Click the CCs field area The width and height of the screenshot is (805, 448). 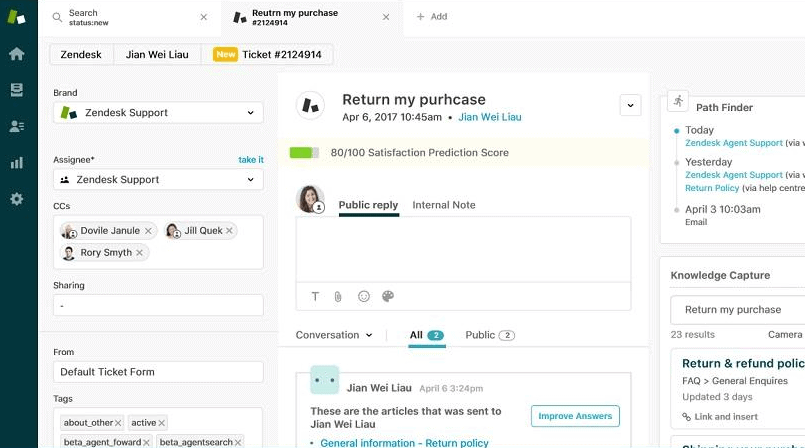158,242
